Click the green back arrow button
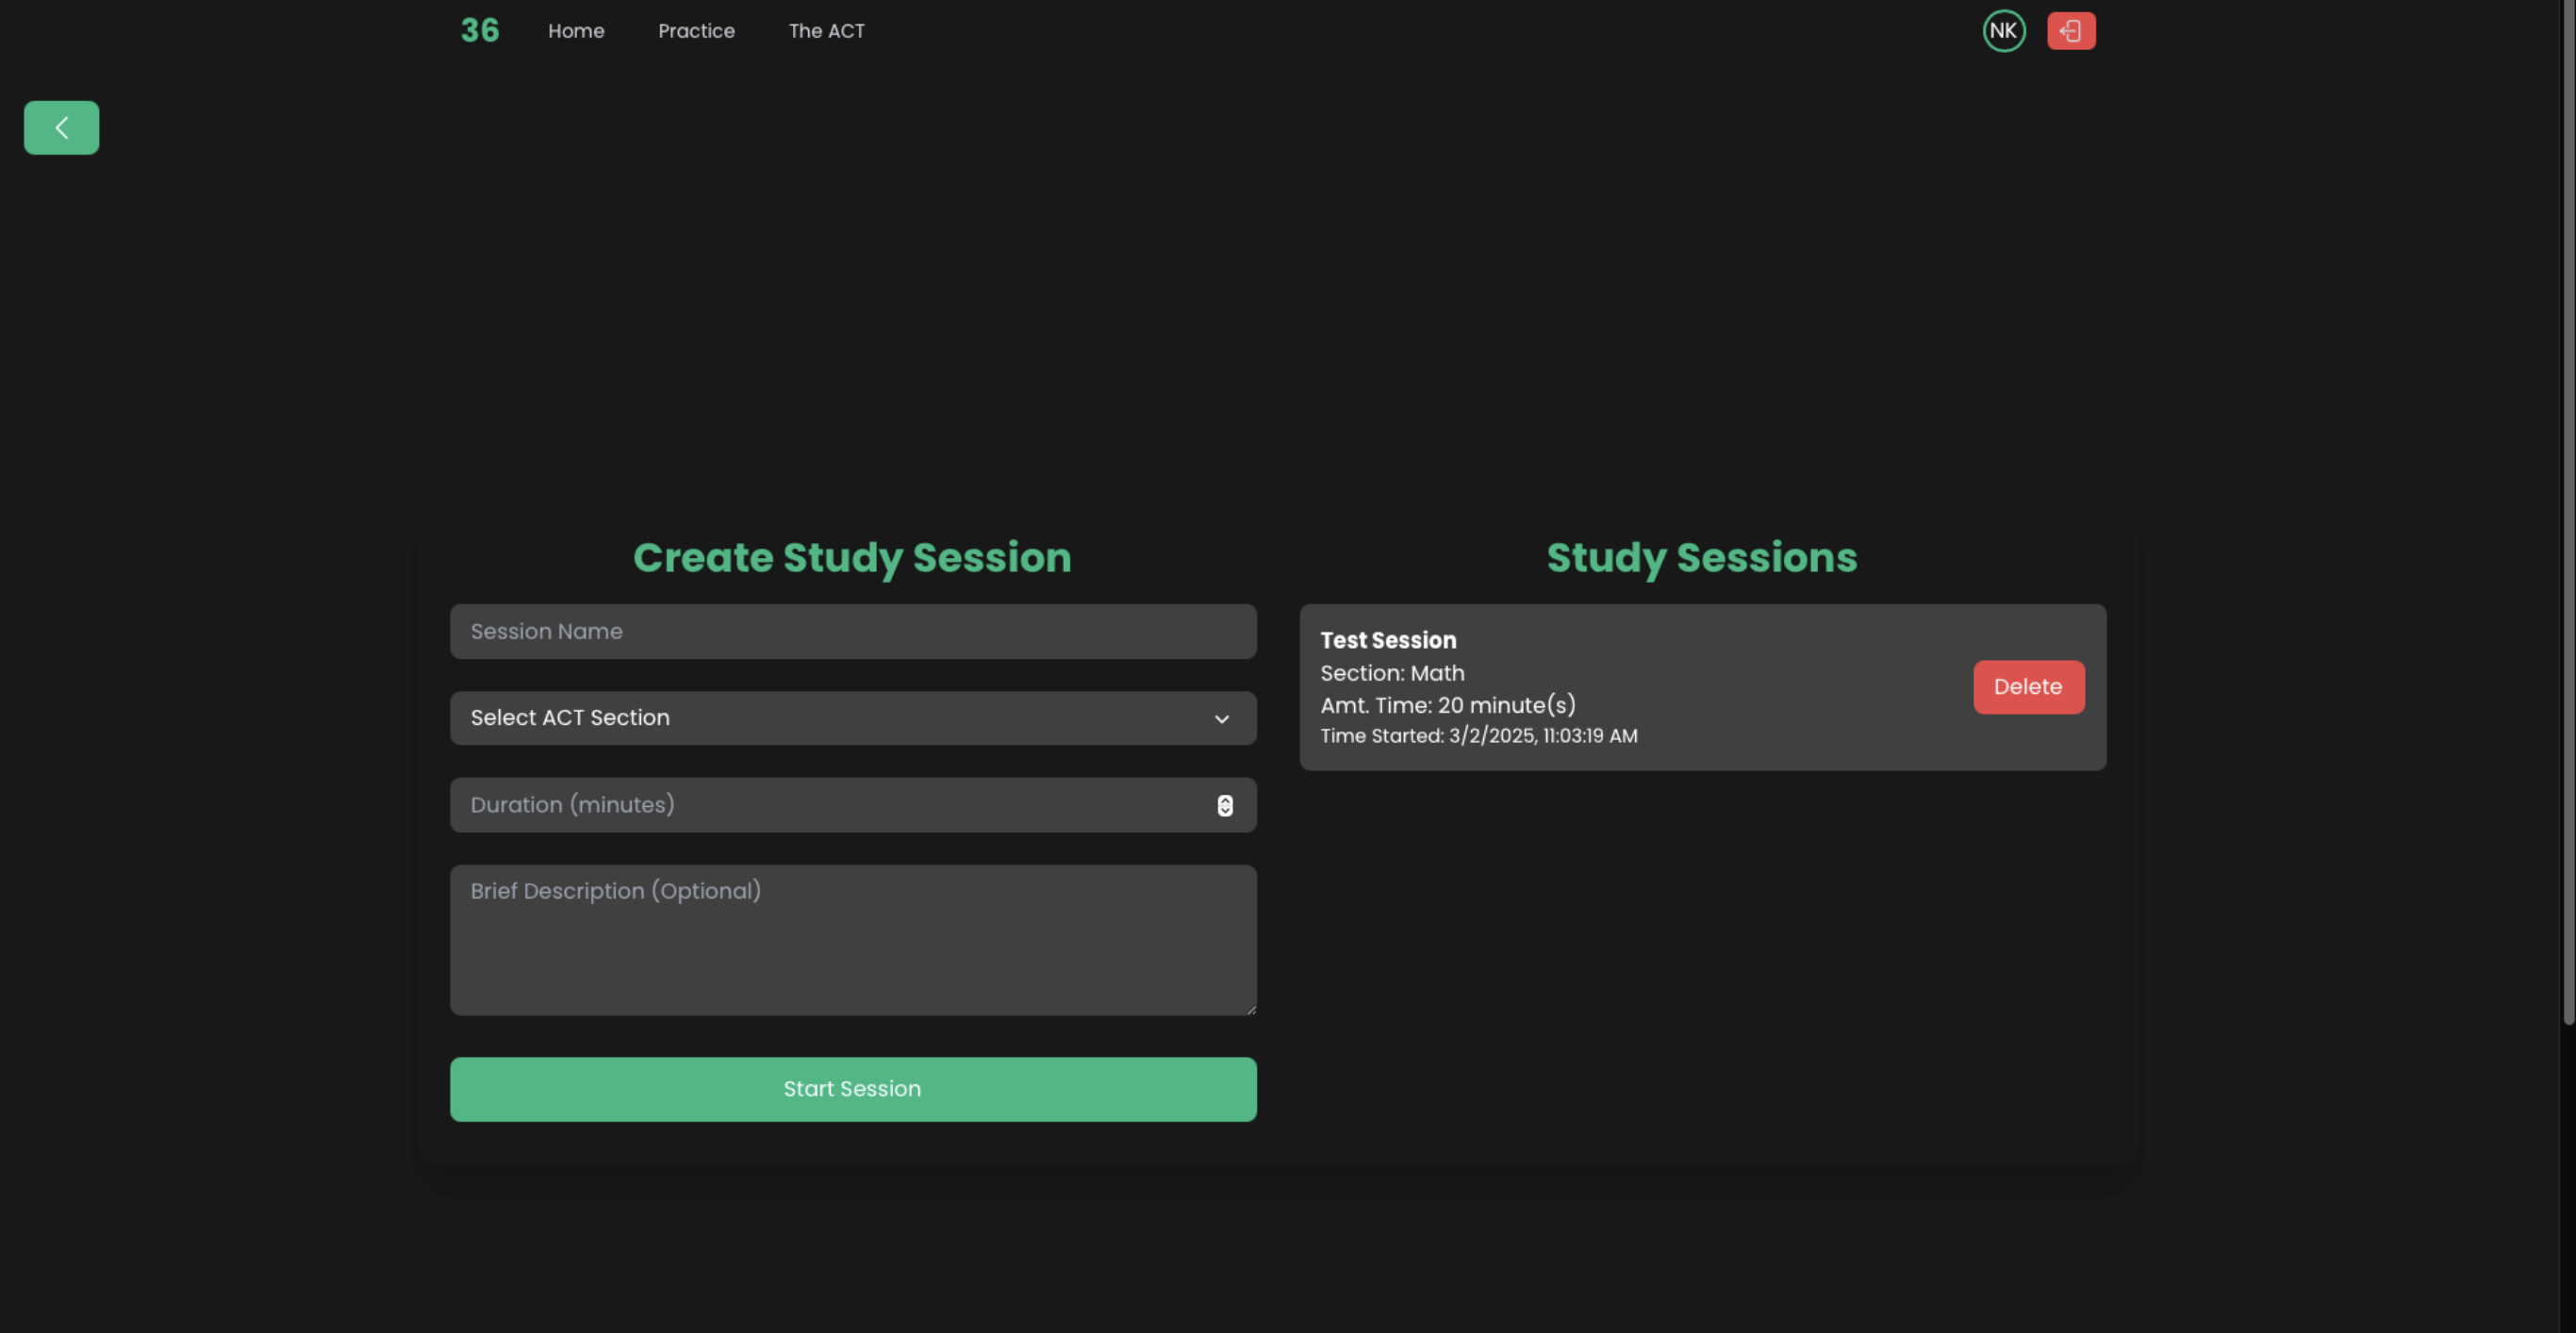The width and height of the screenshot is (2576, 1333). tap(61, 128)
